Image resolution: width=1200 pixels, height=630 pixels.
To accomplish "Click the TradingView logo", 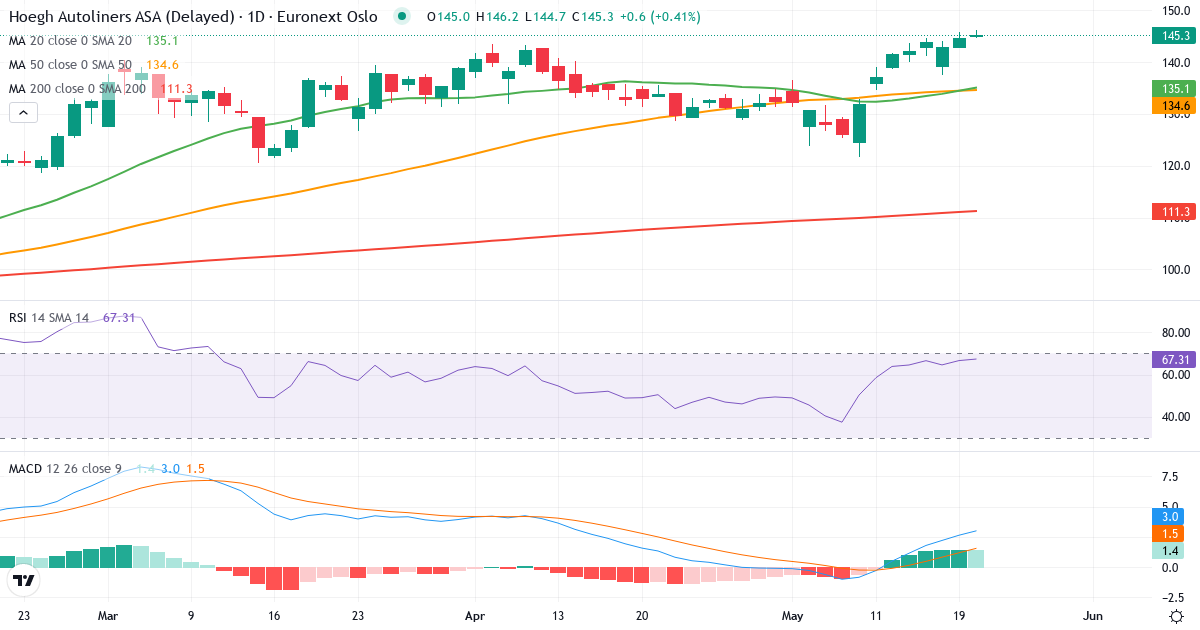I will point(22,581).
